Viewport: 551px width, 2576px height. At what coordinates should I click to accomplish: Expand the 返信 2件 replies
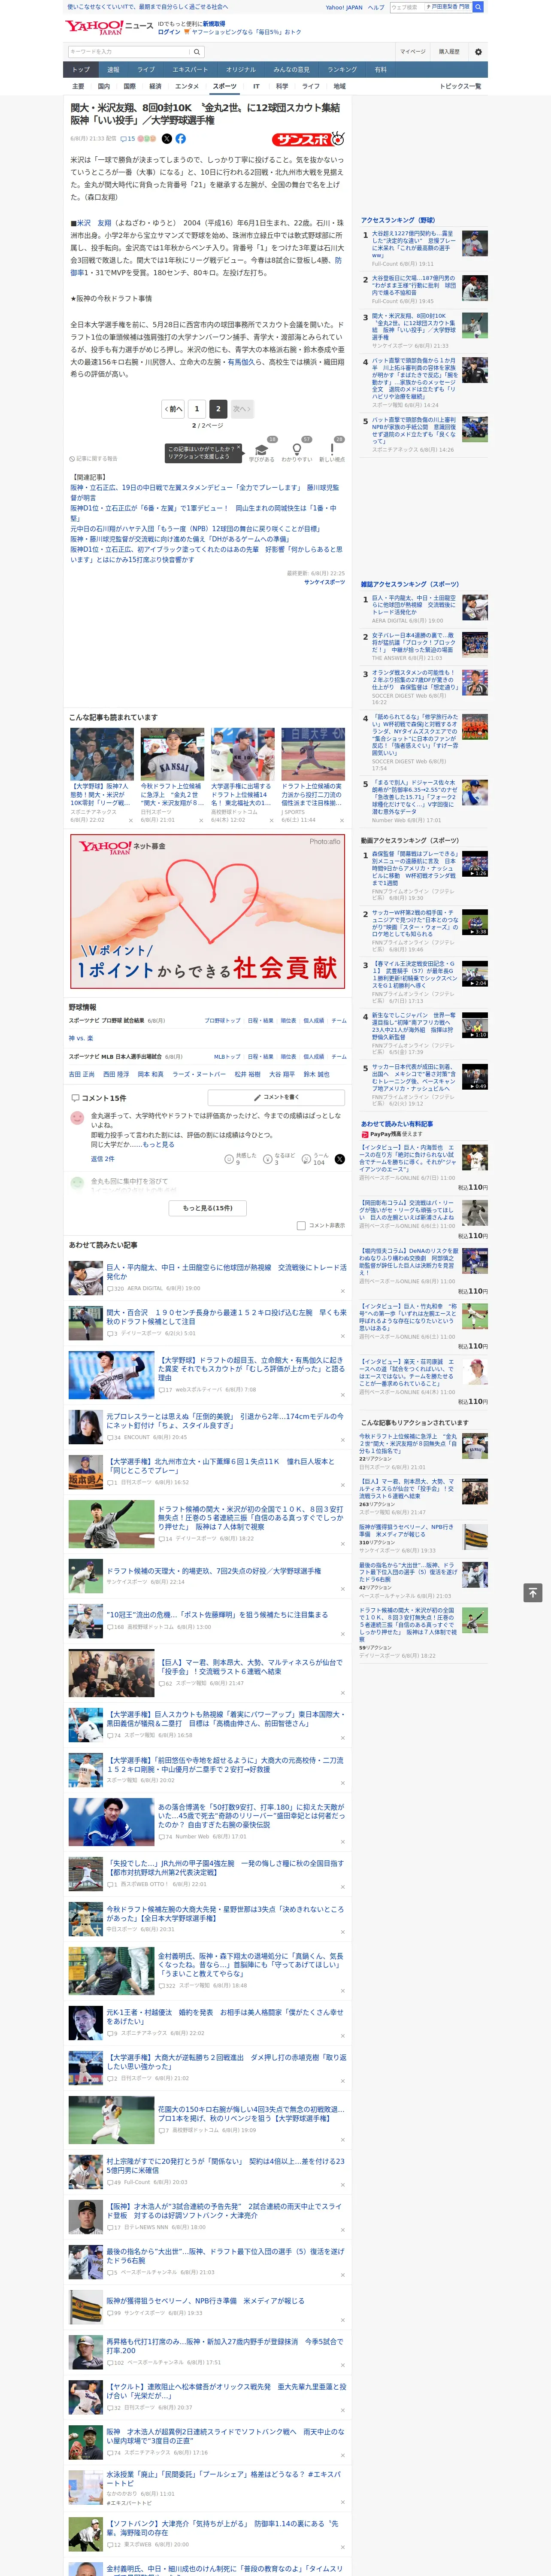(x=103, y=1159)
